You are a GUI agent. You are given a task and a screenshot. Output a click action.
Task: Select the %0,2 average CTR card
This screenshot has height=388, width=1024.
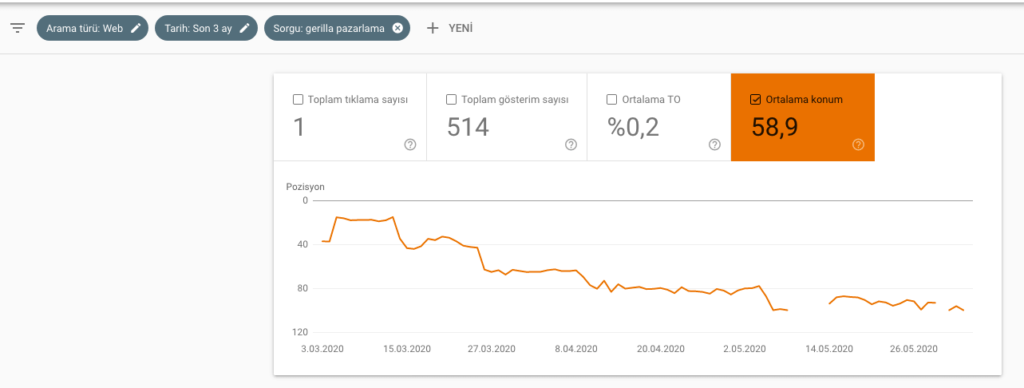click(x=659, y=117)
